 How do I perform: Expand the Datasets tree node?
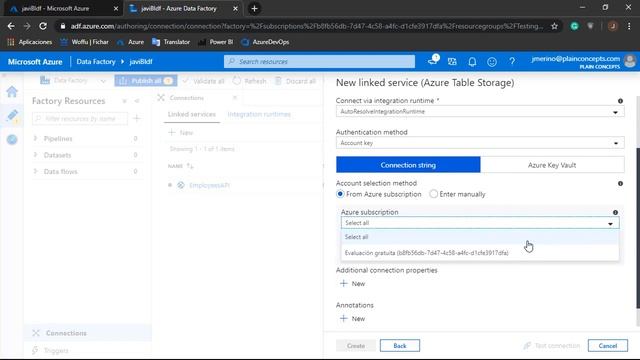[x=35, y=155]
